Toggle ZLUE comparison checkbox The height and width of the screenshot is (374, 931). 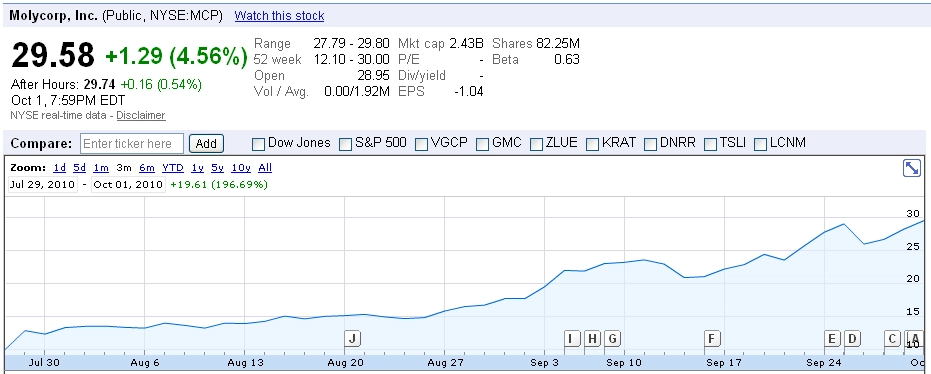(536, 144)
